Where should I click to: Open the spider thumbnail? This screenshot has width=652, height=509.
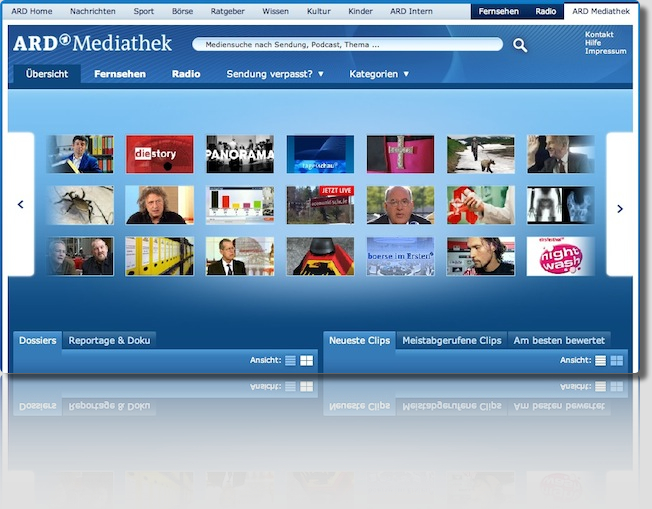(80, 205)
